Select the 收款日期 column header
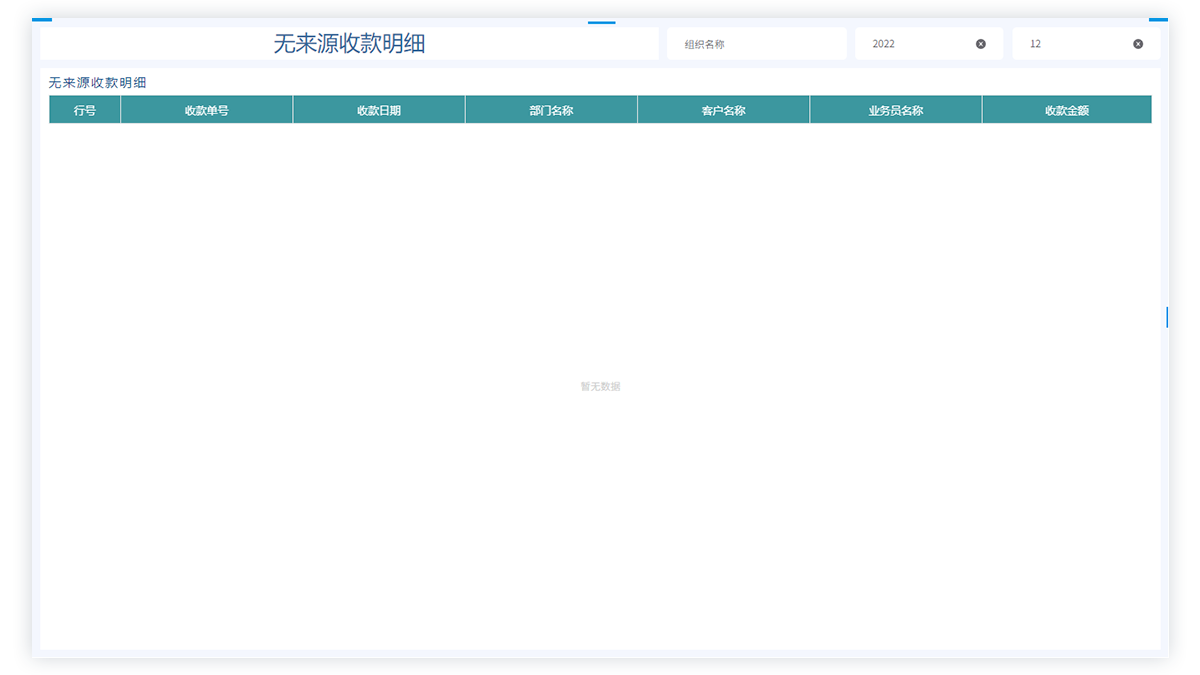Screen dimensions: 1200x675 tap(379, 110)
